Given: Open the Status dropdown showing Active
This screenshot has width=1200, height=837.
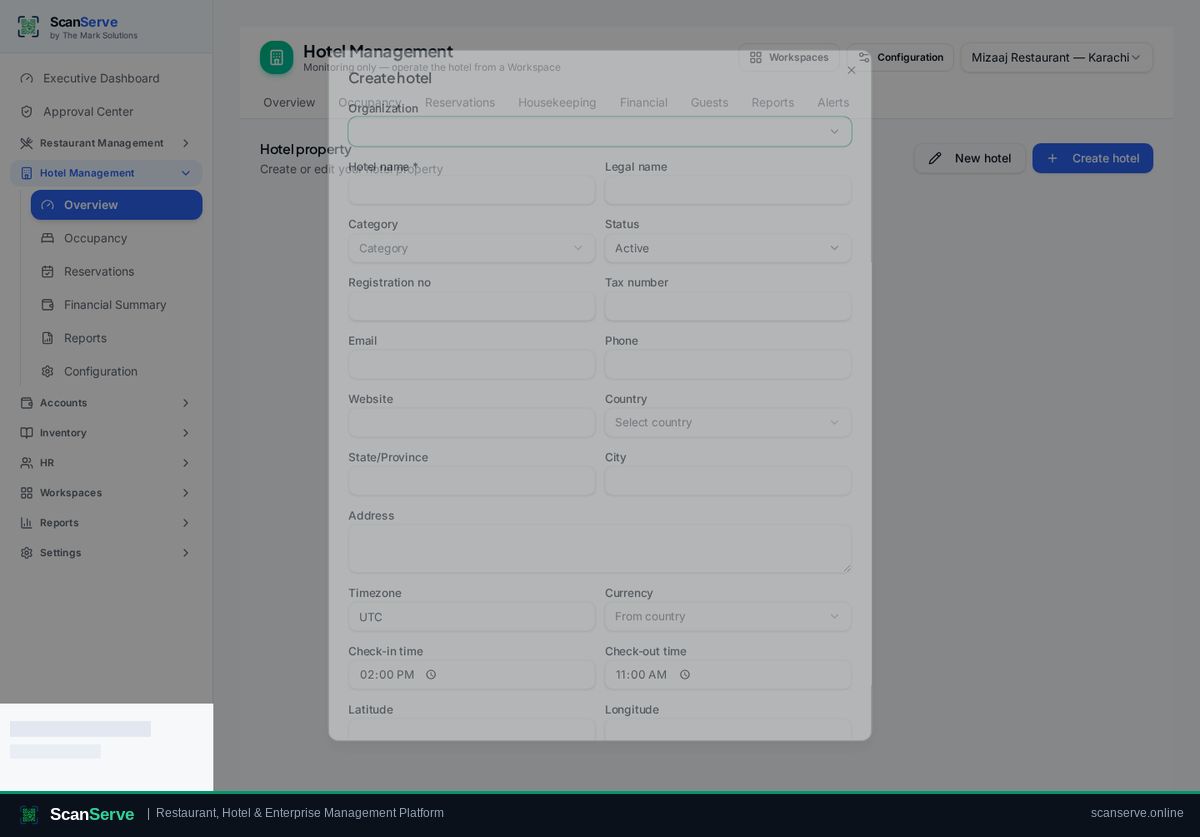Looking at the screenshot, I should 728,248.
